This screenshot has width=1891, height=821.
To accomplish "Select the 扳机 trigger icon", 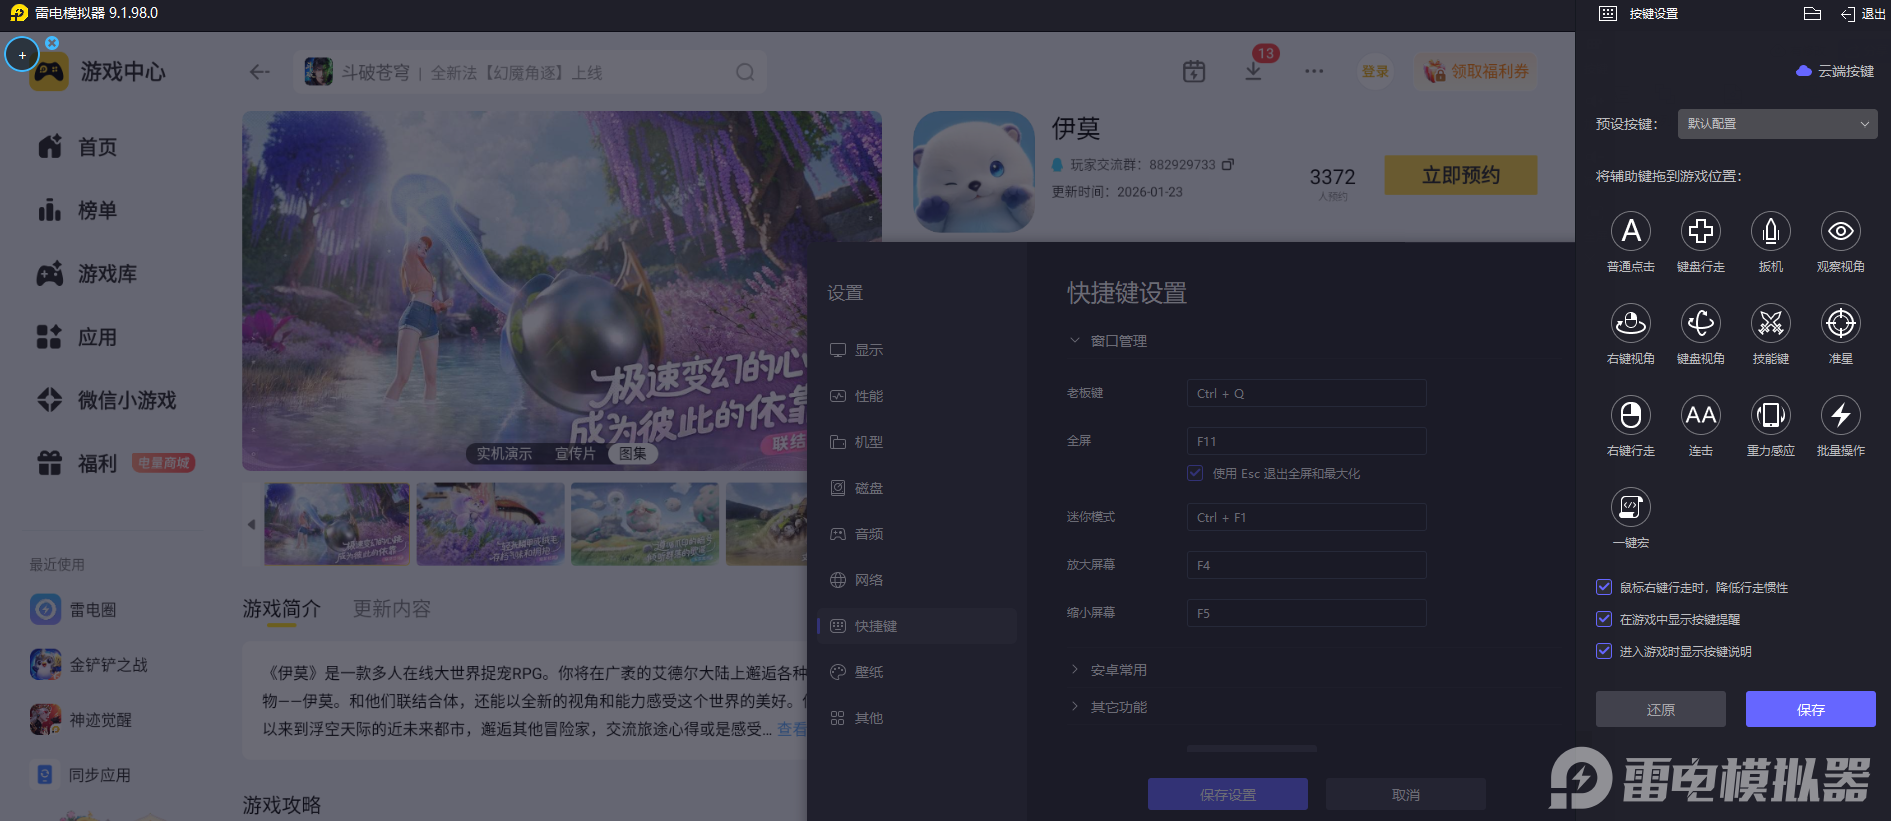I will click(1771, 231).
